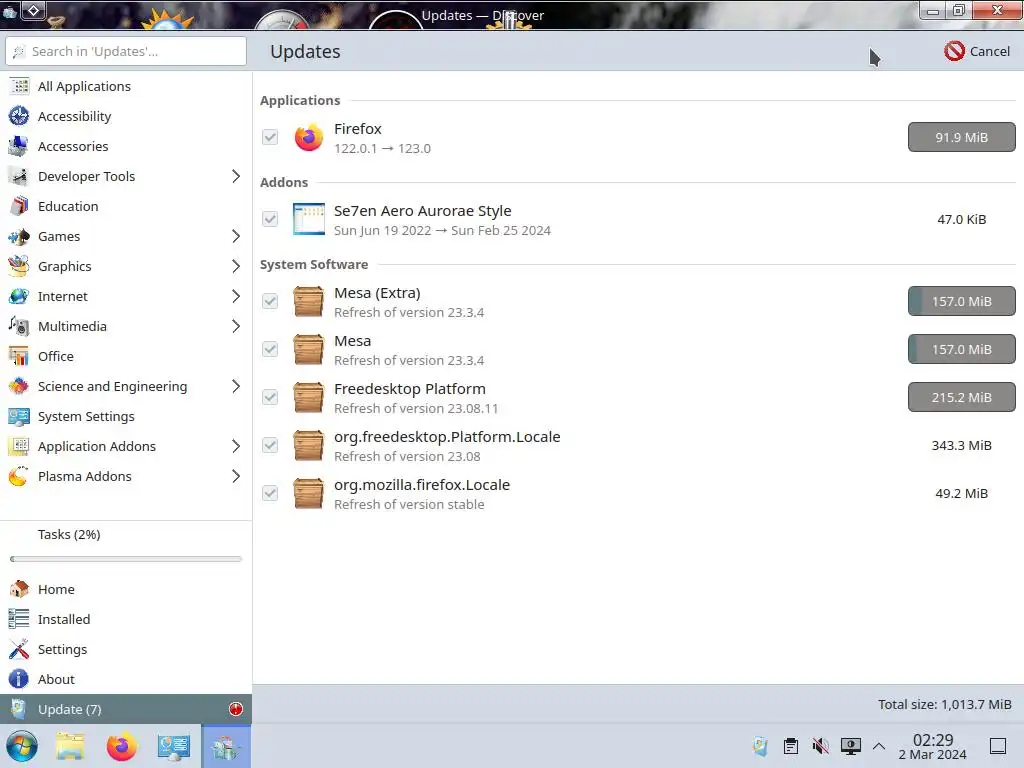1024x768 pixels.
Task: Click the Accessories category icon
Action: tap(19, 146)
